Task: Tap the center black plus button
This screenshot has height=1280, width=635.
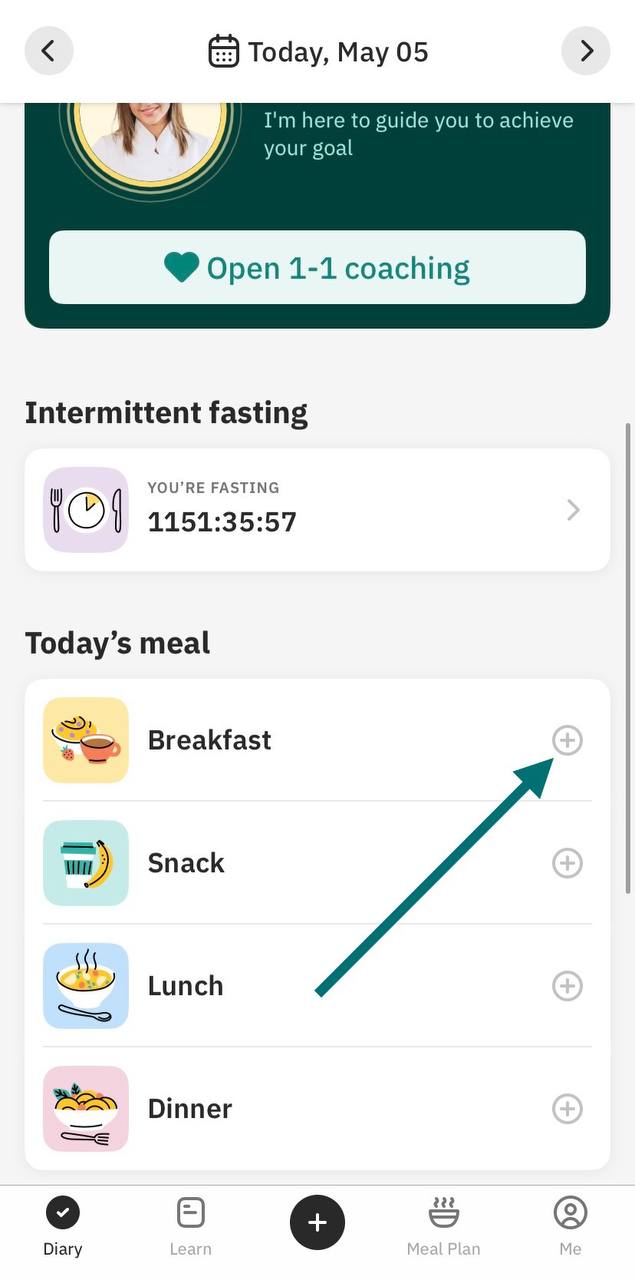Action: 317,1222
